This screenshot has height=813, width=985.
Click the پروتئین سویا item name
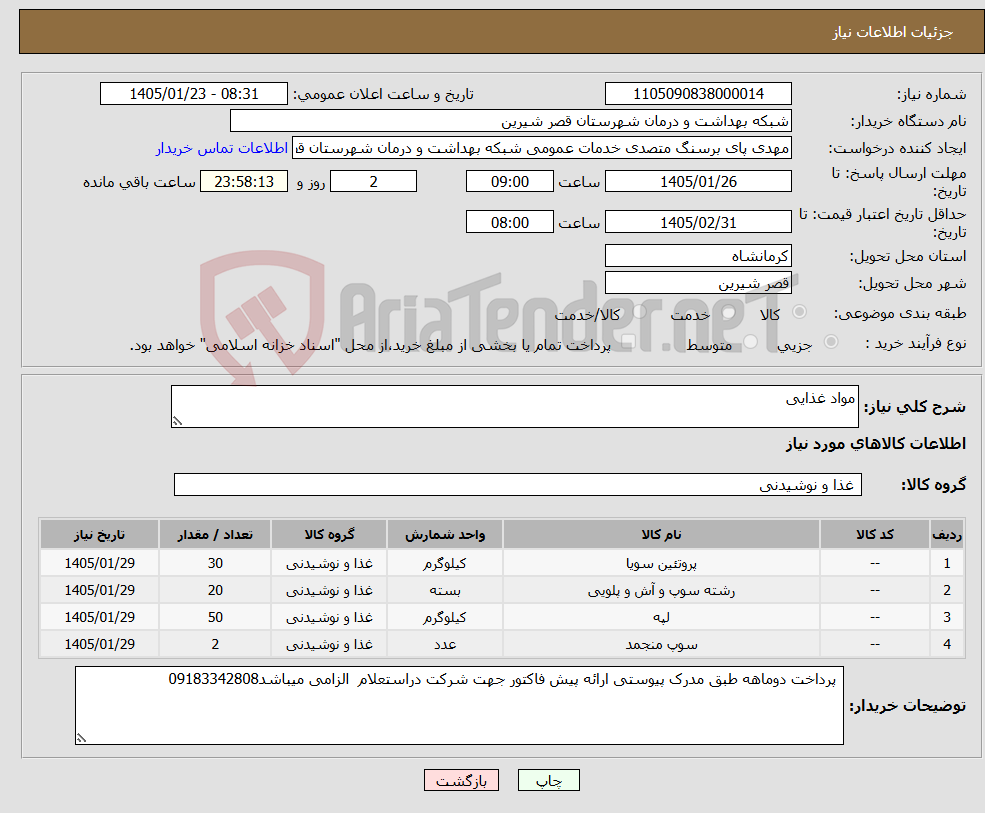661,564
